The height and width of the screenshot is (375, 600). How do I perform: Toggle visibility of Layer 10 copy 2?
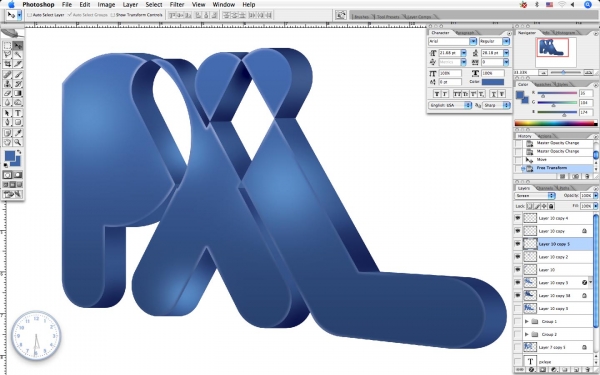[x=518, y=257]
